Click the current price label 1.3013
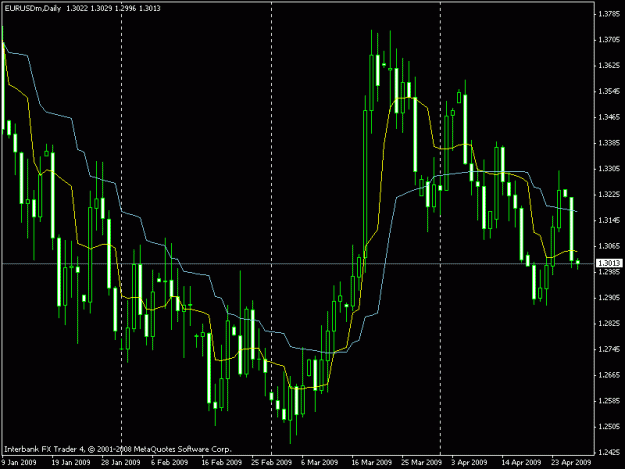This screenshot has width=625, height=469. [609, 263]
